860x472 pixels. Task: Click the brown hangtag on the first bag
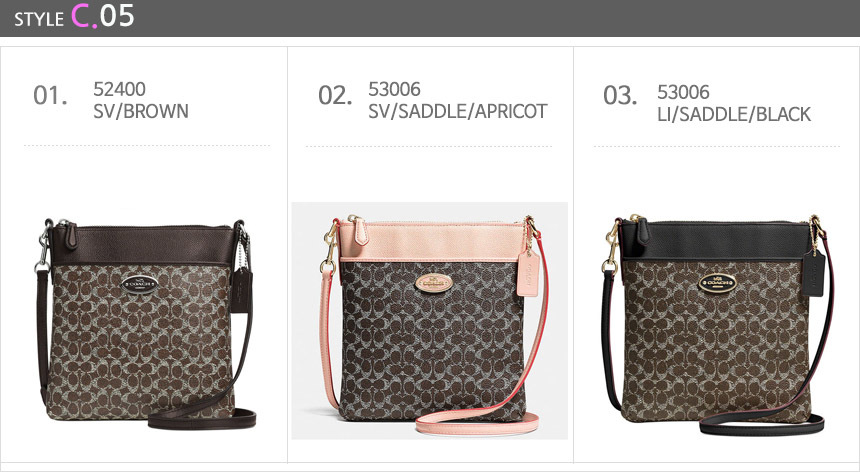click(x=241, y=290)
